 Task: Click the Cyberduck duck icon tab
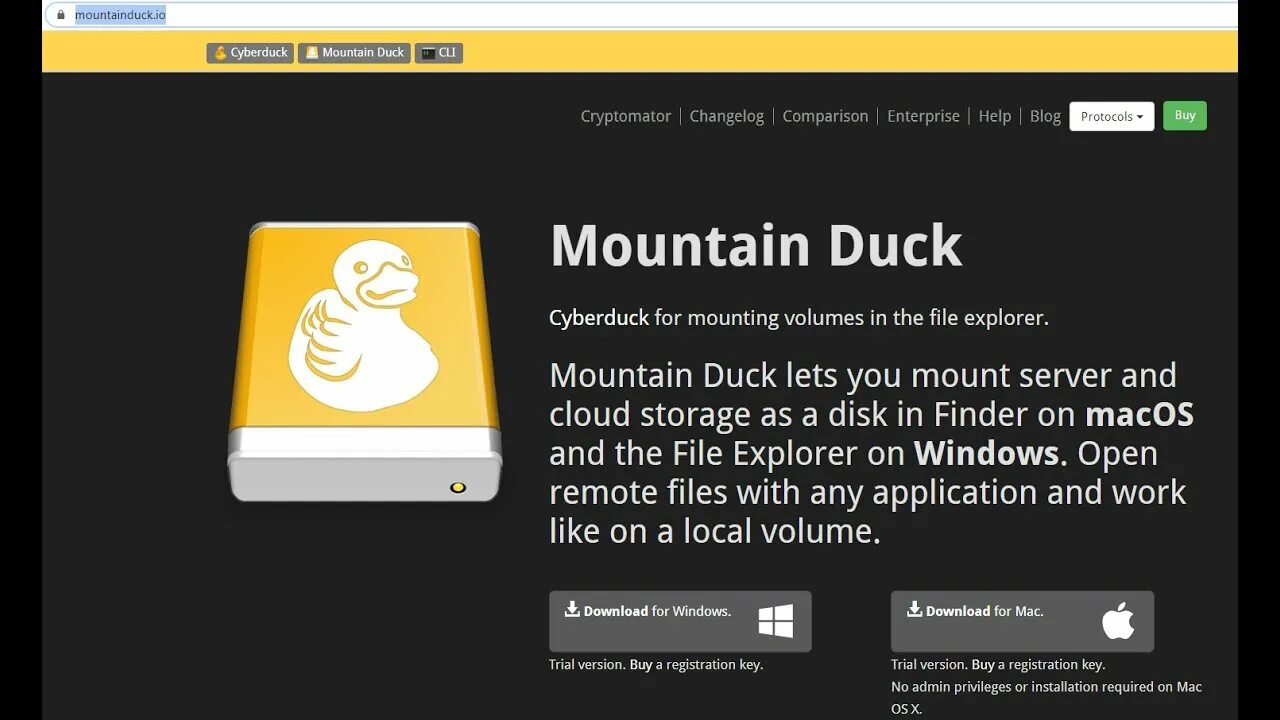pyautogui.click(x=219, y=52)
